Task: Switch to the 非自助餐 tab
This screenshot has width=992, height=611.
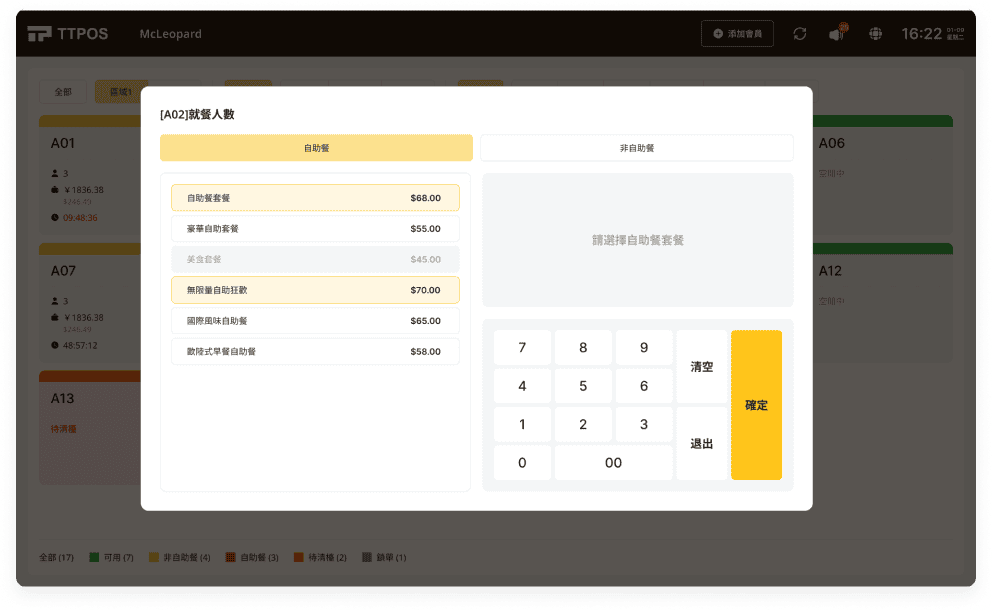Action: coord(637,148)
